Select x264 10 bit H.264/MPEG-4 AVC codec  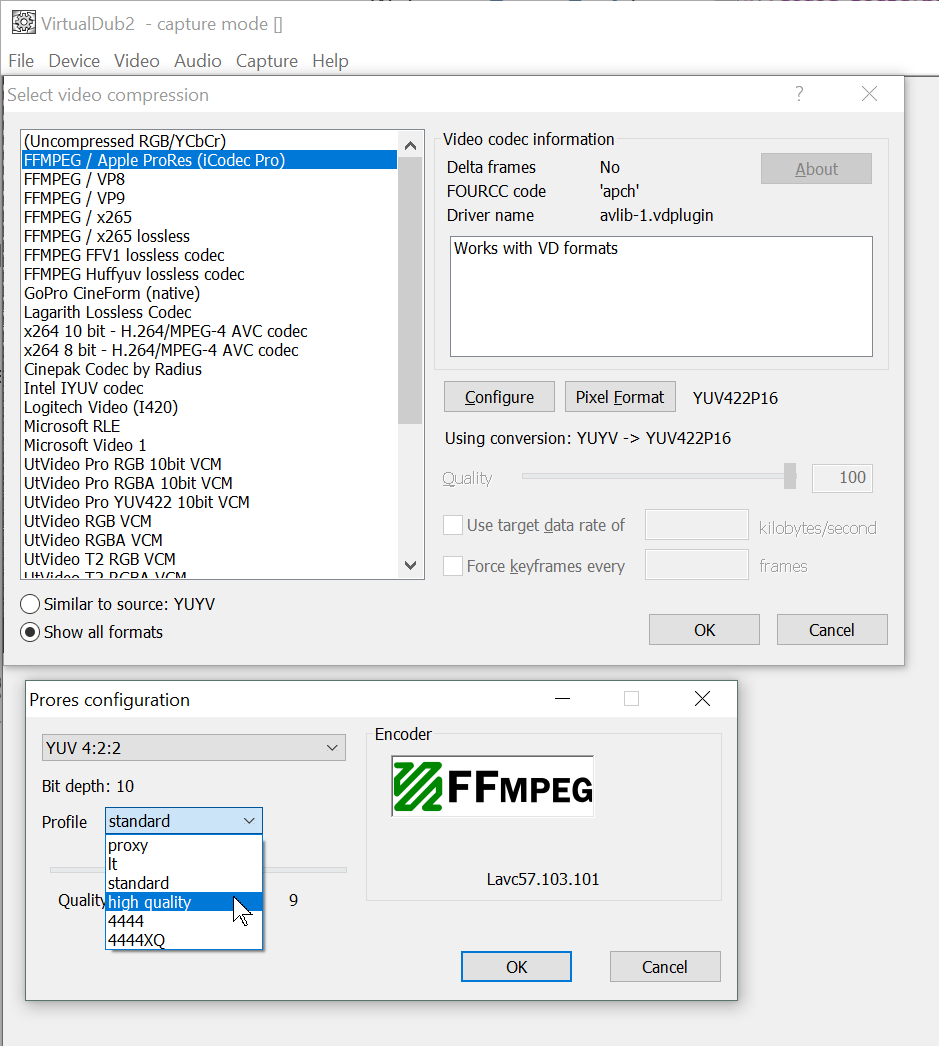(x=209, y=332)
